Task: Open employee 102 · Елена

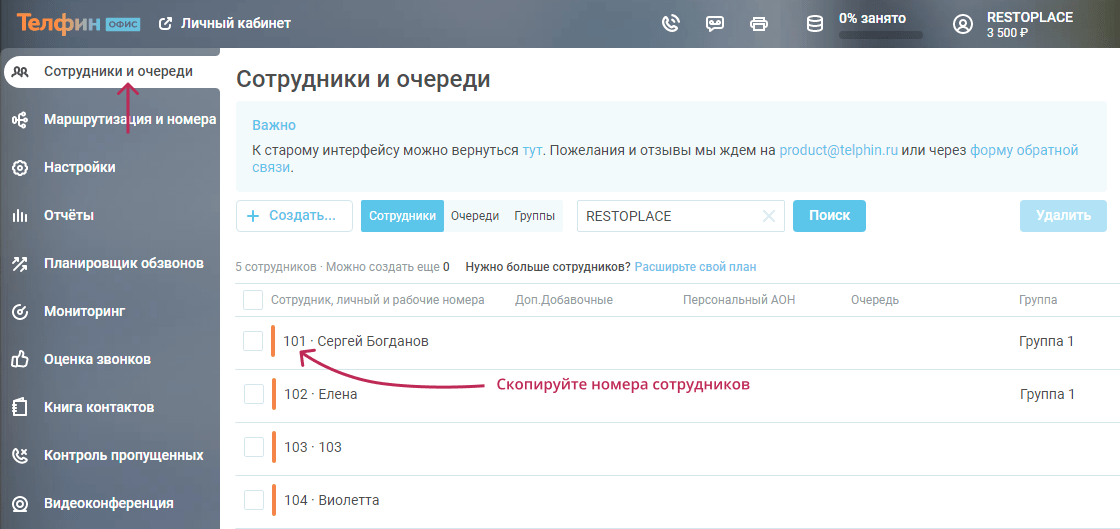Action: coord(321,394)
